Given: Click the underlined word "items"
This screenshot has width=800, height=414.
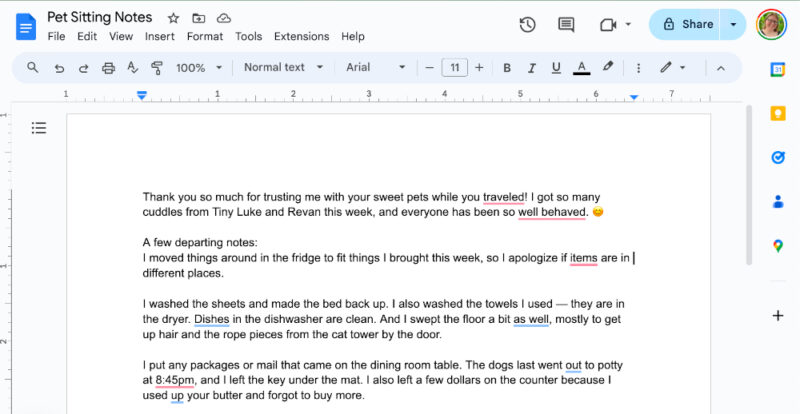Looking at the screenshot, I should (x=584, y=258).
